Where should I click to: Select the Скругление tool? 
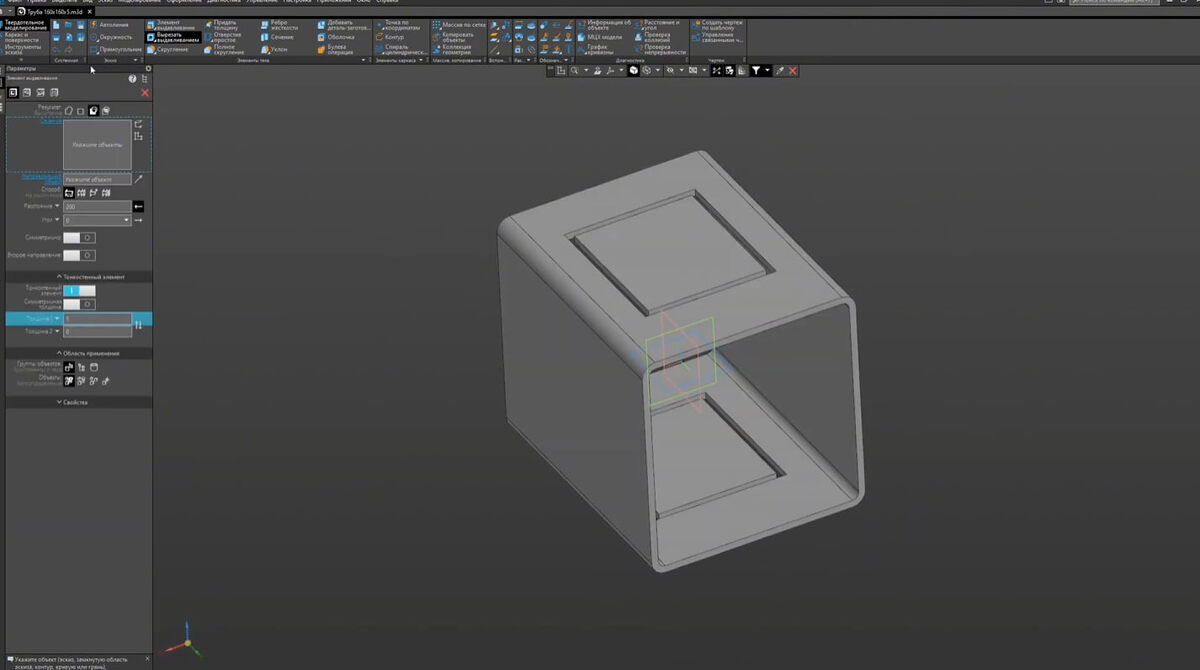(167, 49)
